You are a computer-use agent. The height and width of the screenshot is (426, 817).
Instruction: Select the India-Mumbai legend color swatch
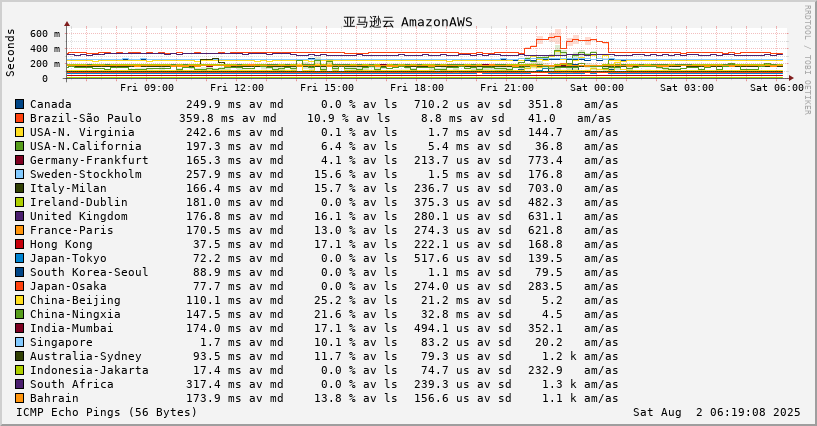coord(20,328)
